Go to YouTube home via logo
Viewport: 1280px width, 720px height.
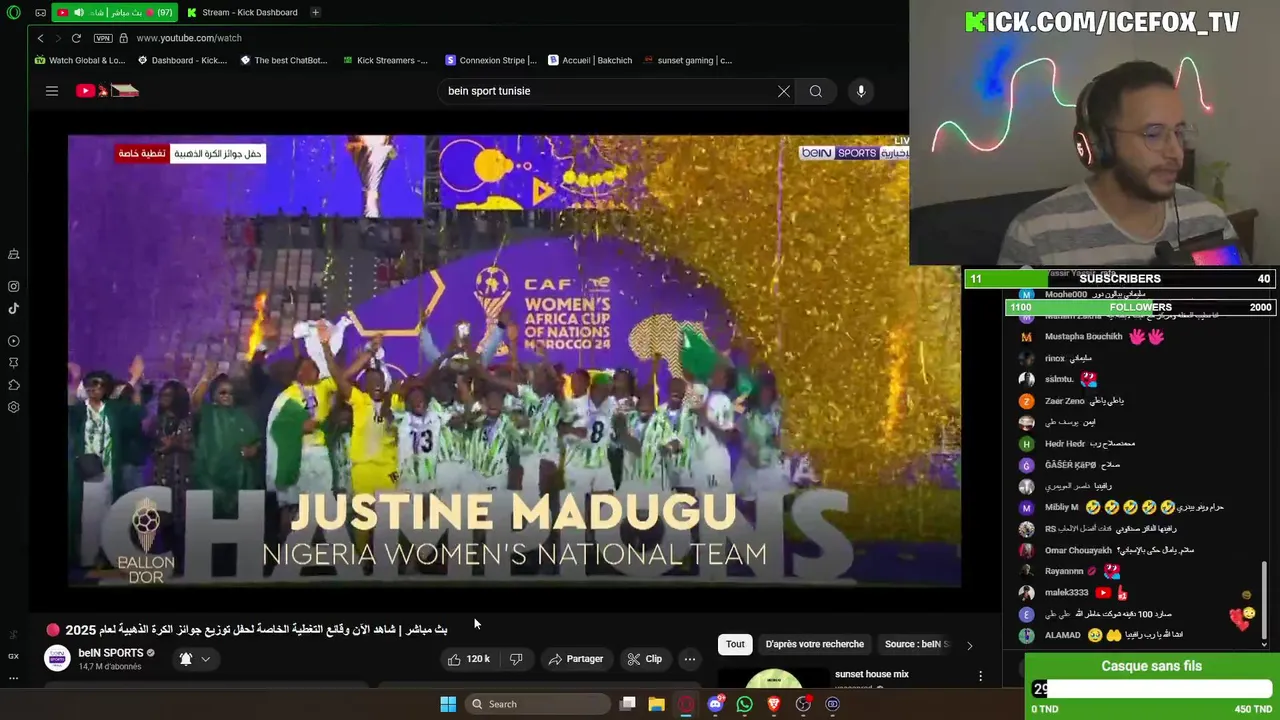[x=107, y=91]
